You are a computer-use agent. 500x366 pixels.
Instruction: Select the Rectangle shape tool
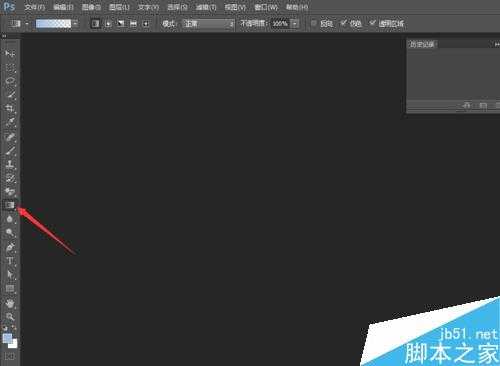(x=10, y=289)
